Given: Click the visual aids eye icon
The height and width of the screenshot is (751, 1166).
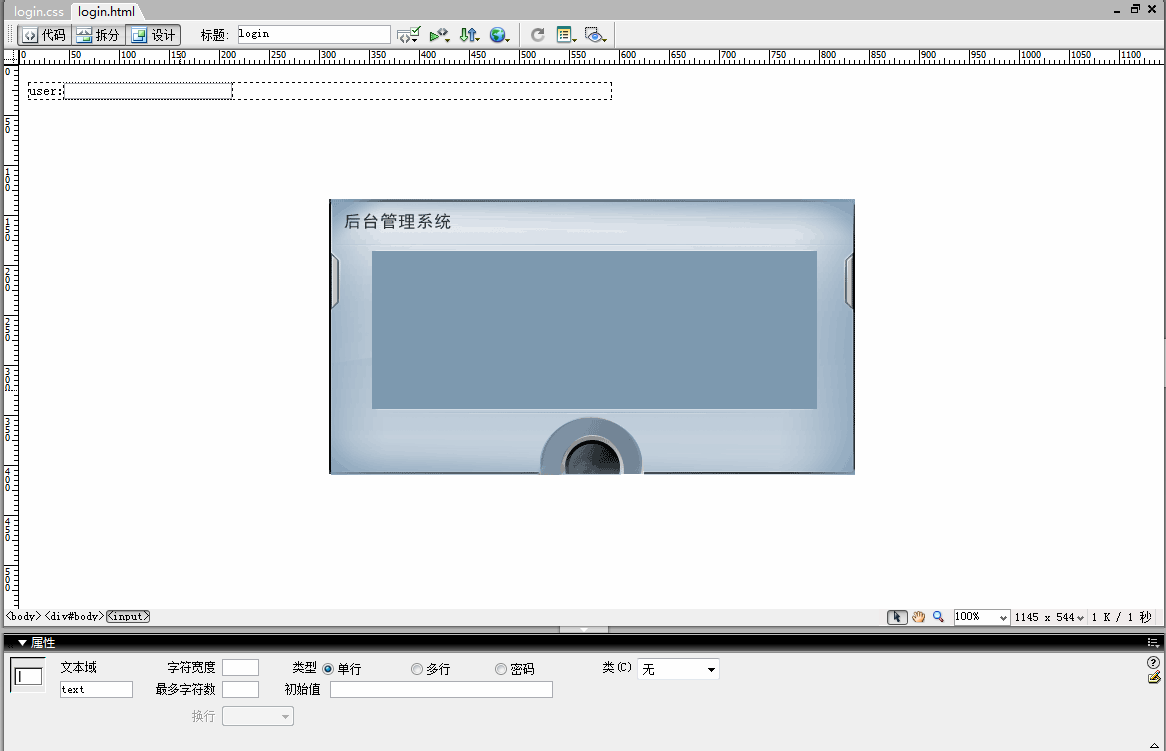Looking at the screenshot, I should click(595, 34).
